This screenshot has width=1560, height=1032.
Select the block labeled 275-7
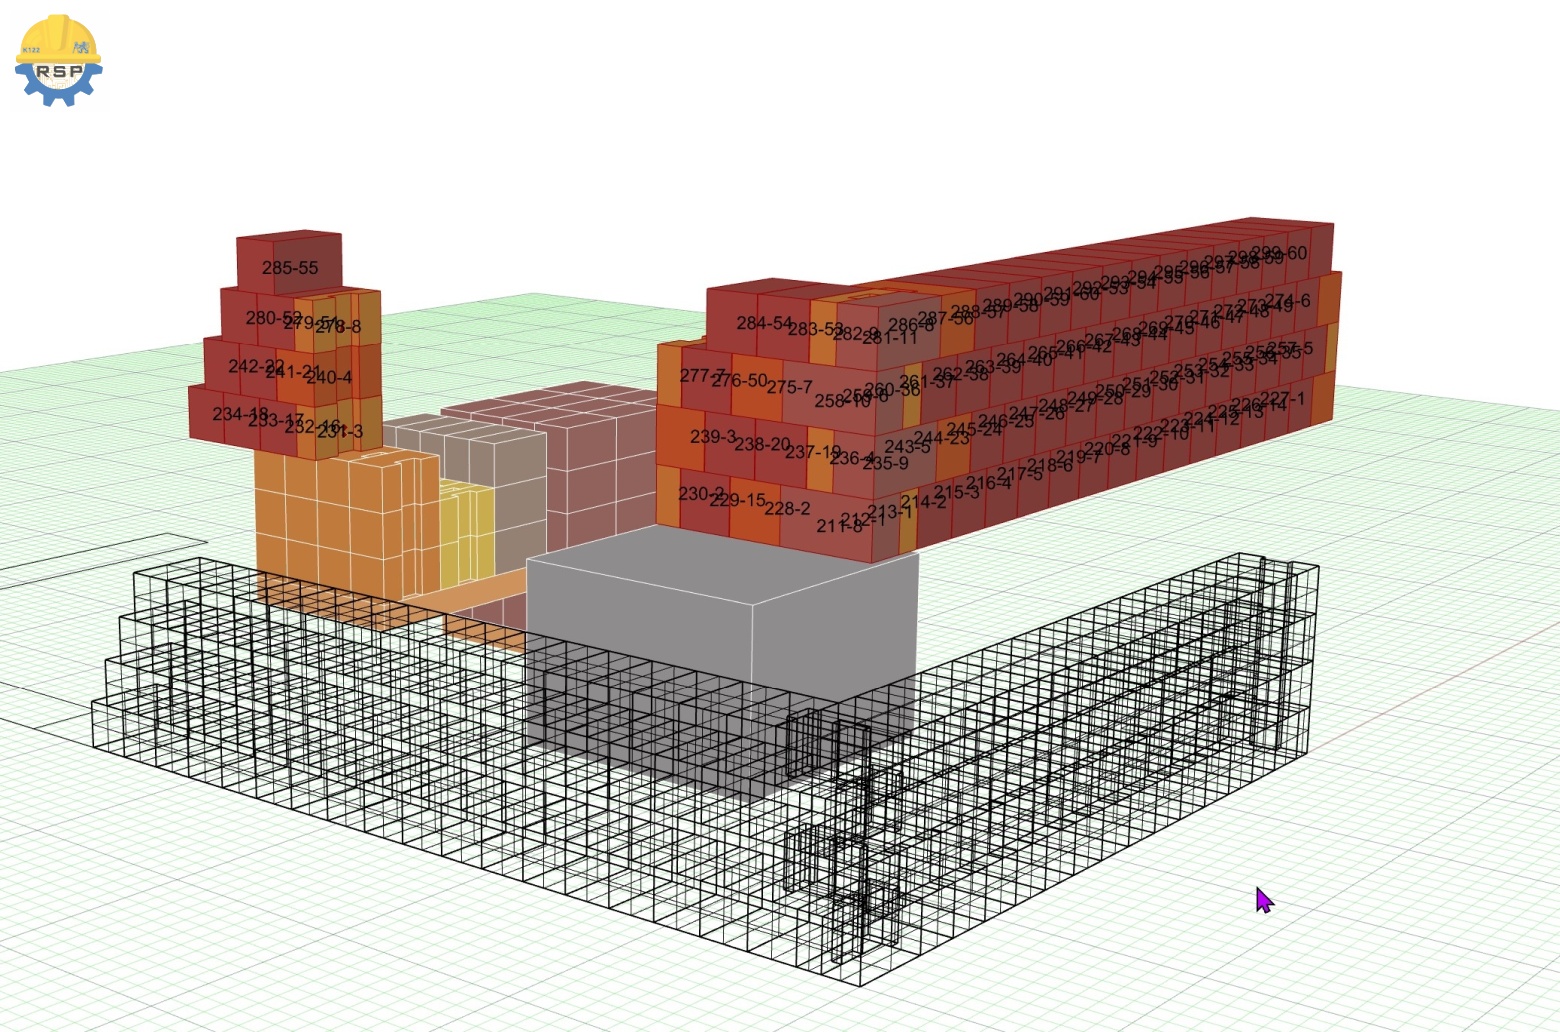pyautogui.click(x=789, y=387)
